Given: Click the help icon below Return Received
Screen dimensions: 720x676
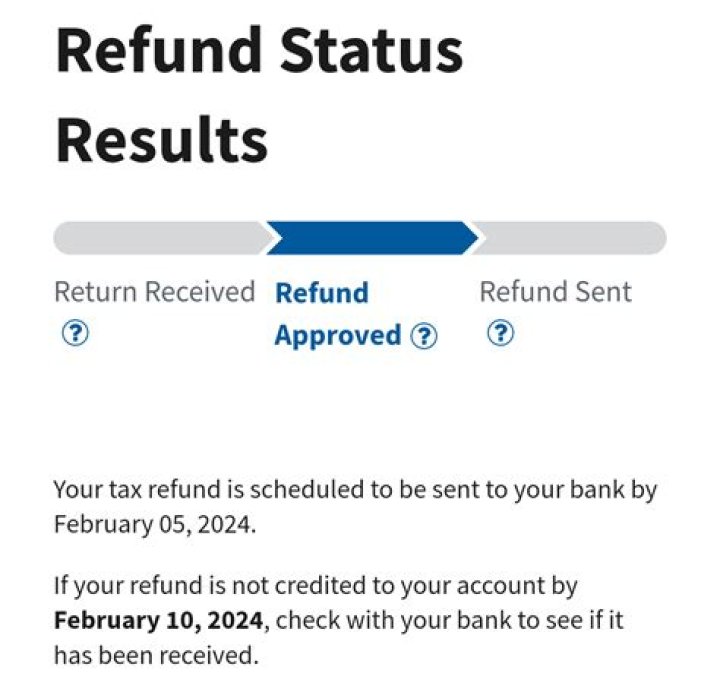Looking at the screenshot, I should click(x=74, y=335).
